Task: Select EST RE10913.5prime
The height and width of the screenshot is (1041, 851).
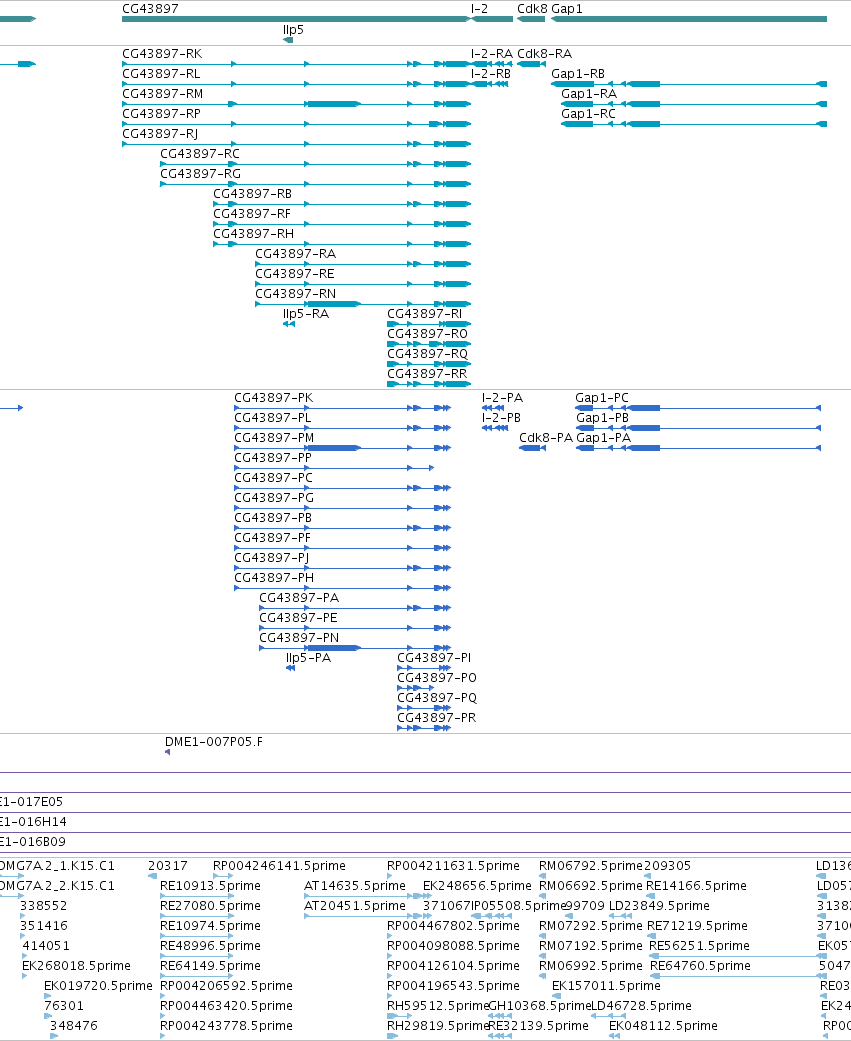Action: 197,896
